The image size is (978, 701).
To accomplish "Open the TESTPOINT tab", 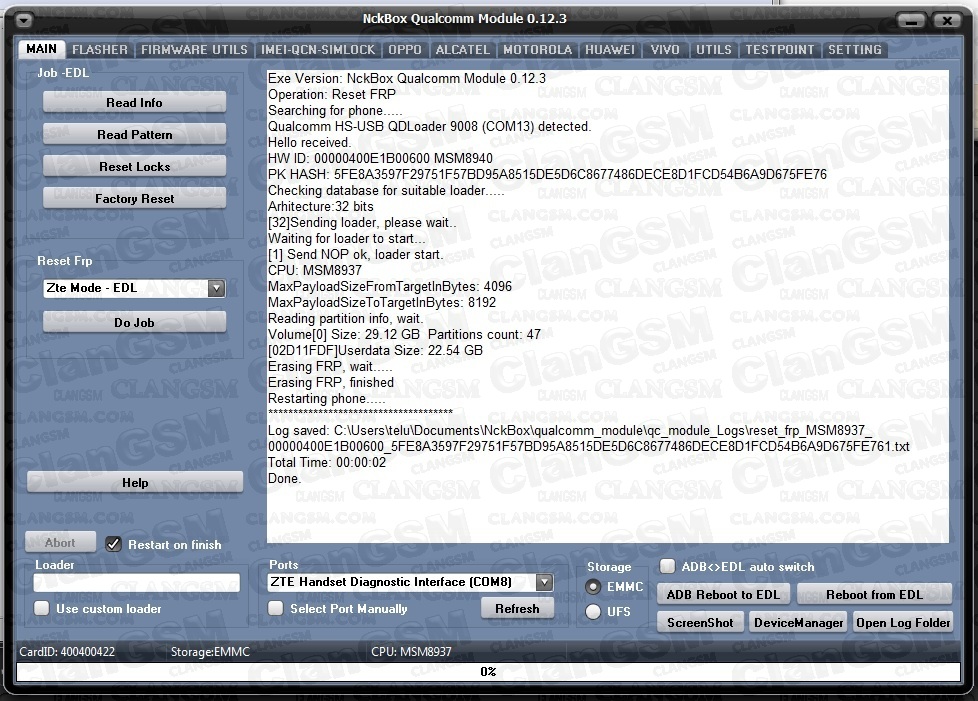I will (x=780, y=49).
